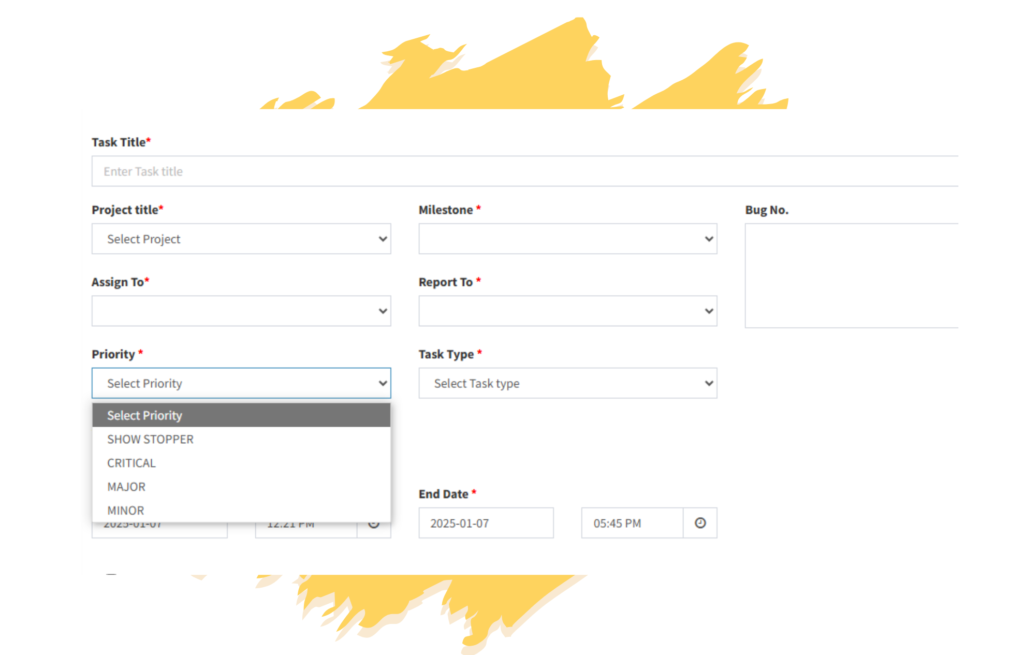Expand the Report To dropdown
The width and height of the screenshot is (1024, 655).
tap(567, 311)
